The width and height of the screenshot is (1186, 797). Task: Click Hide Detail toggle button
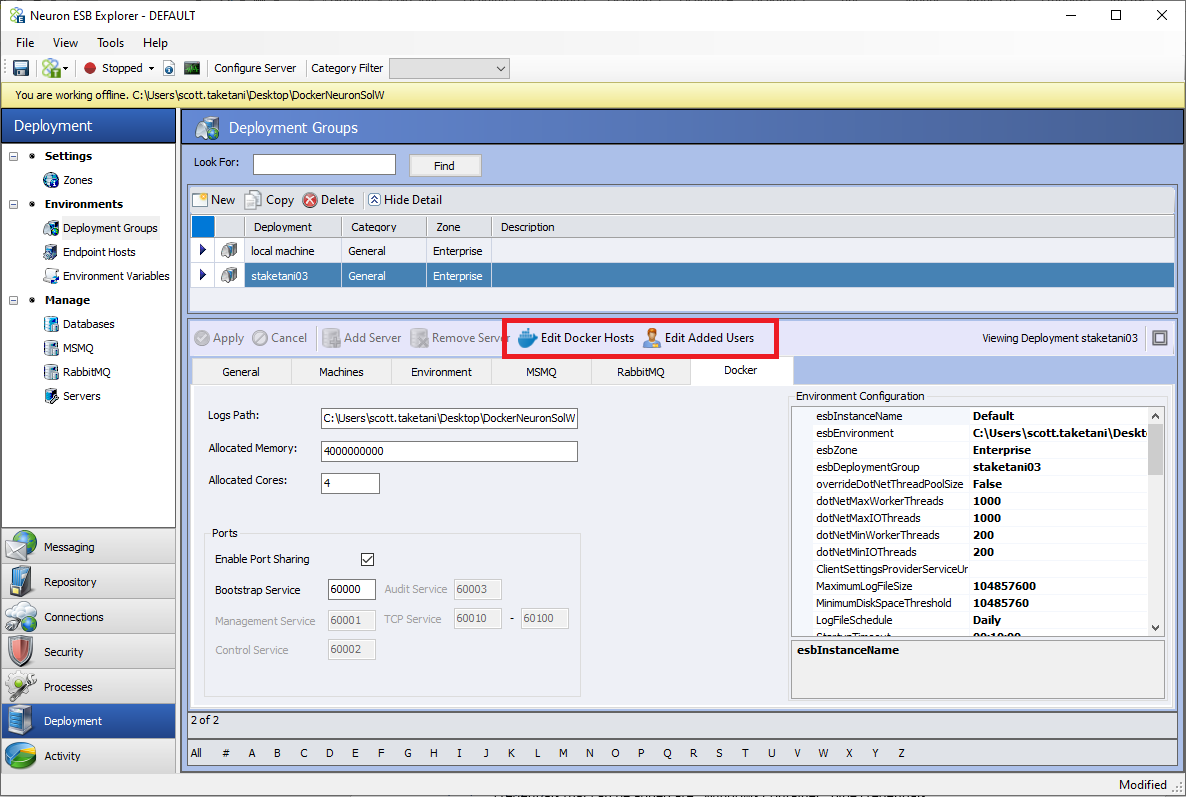405,200
